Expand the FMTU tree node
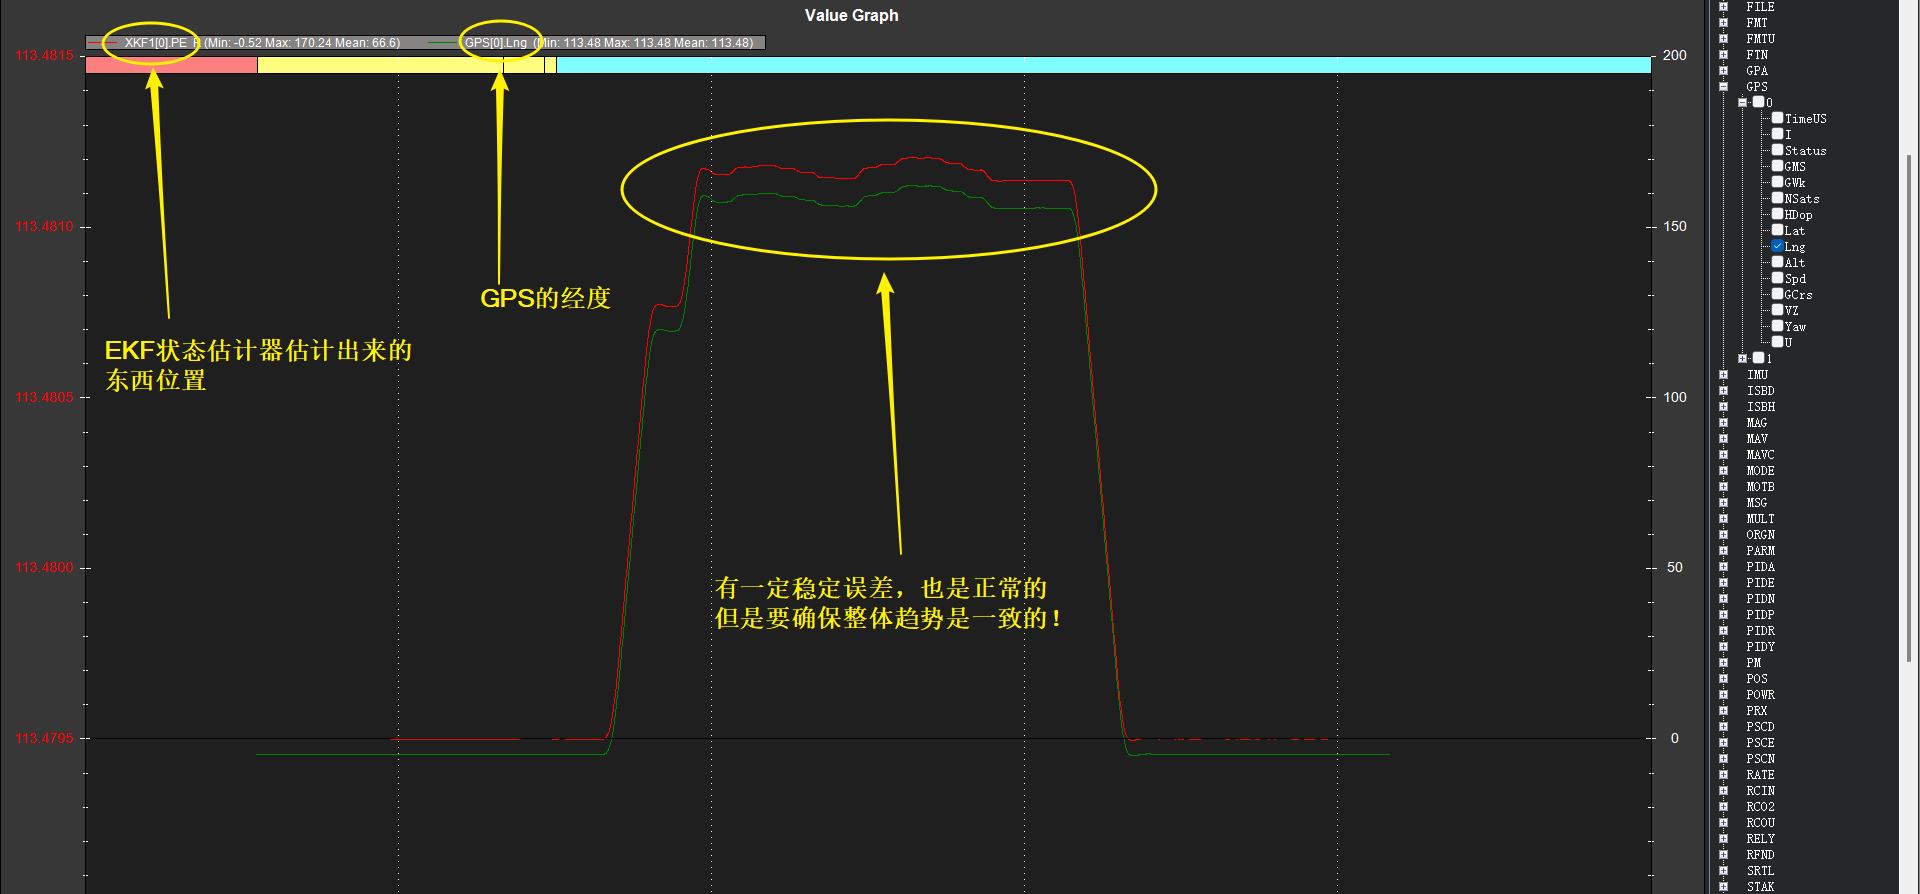This screenshot has height=894, width=1920. coord(1723,39)
